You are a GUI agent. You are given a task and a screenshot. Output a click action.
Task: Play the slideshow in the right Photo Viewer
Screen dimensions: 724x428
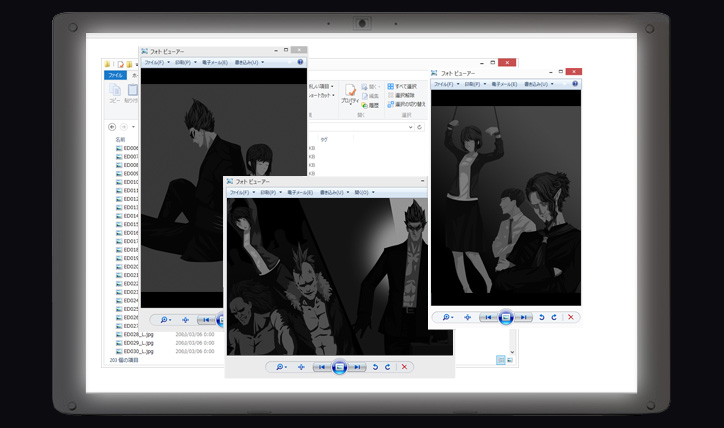506,317
